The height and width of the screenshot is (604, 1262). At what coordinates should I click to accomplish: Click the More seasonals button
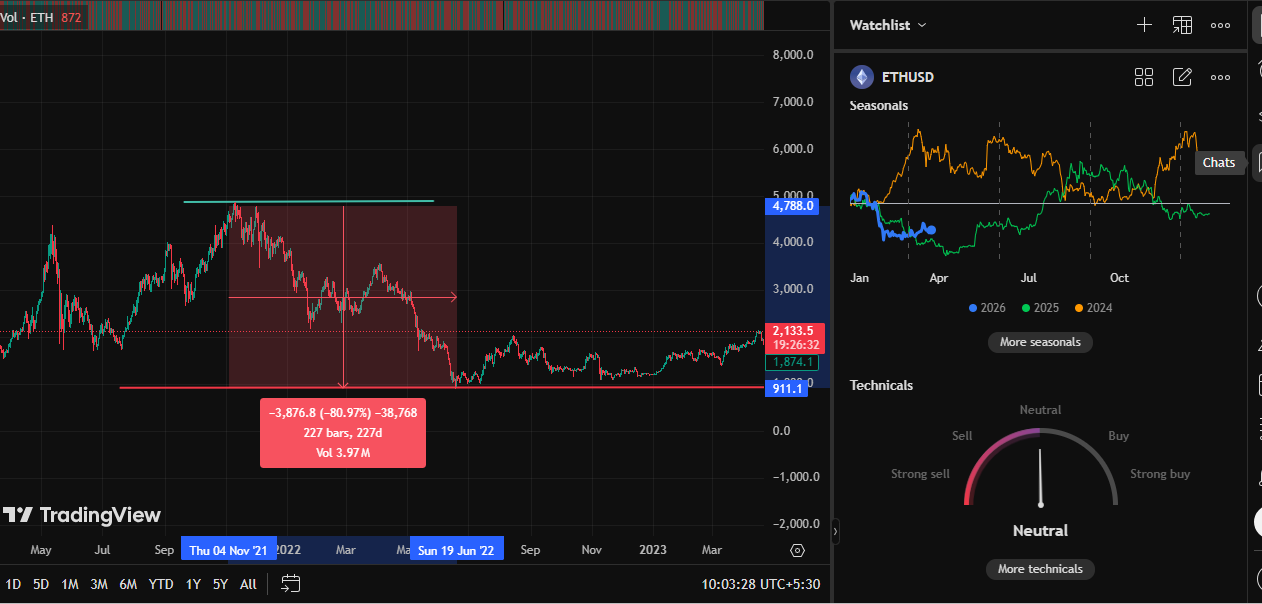pos(1040,342)
